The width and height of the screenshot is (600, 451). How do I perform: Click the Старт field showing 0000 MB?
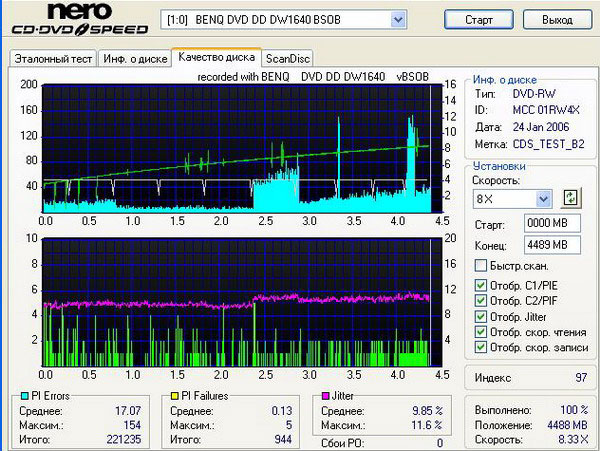coord(552,223)
